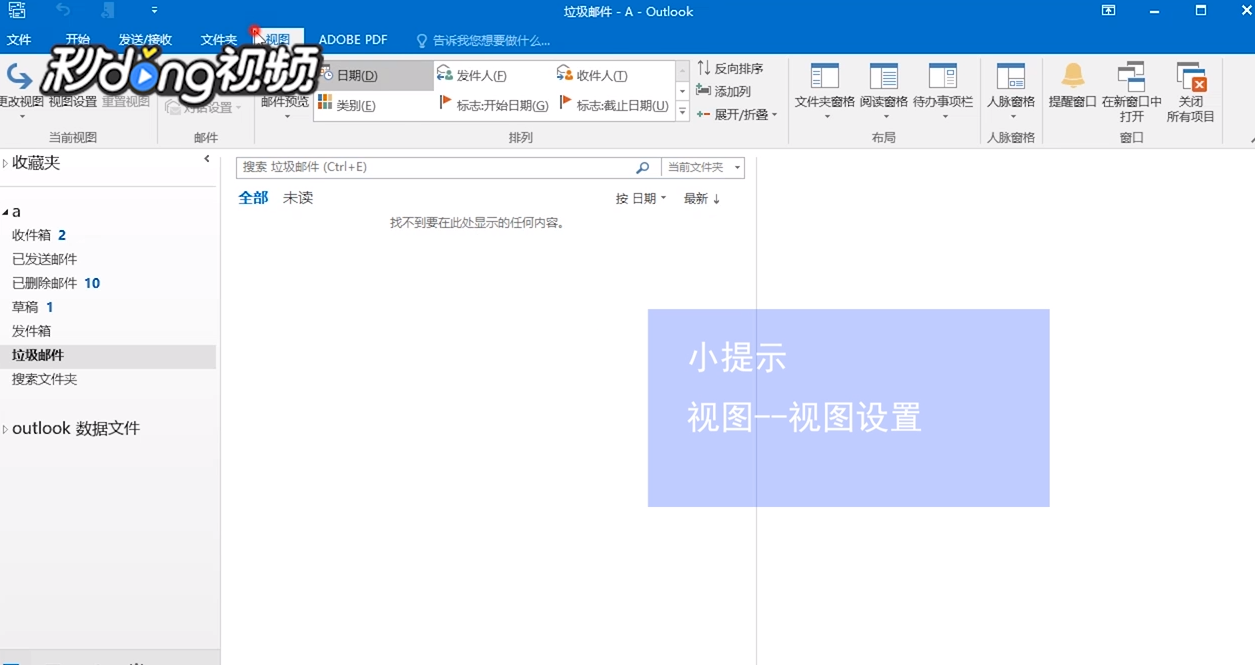Expand outlook 数据文件 tree

tap(5, 429)
